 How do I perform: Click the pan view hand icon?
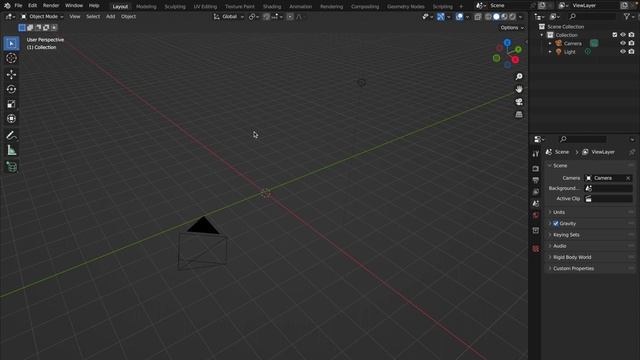tap(519, 89)
